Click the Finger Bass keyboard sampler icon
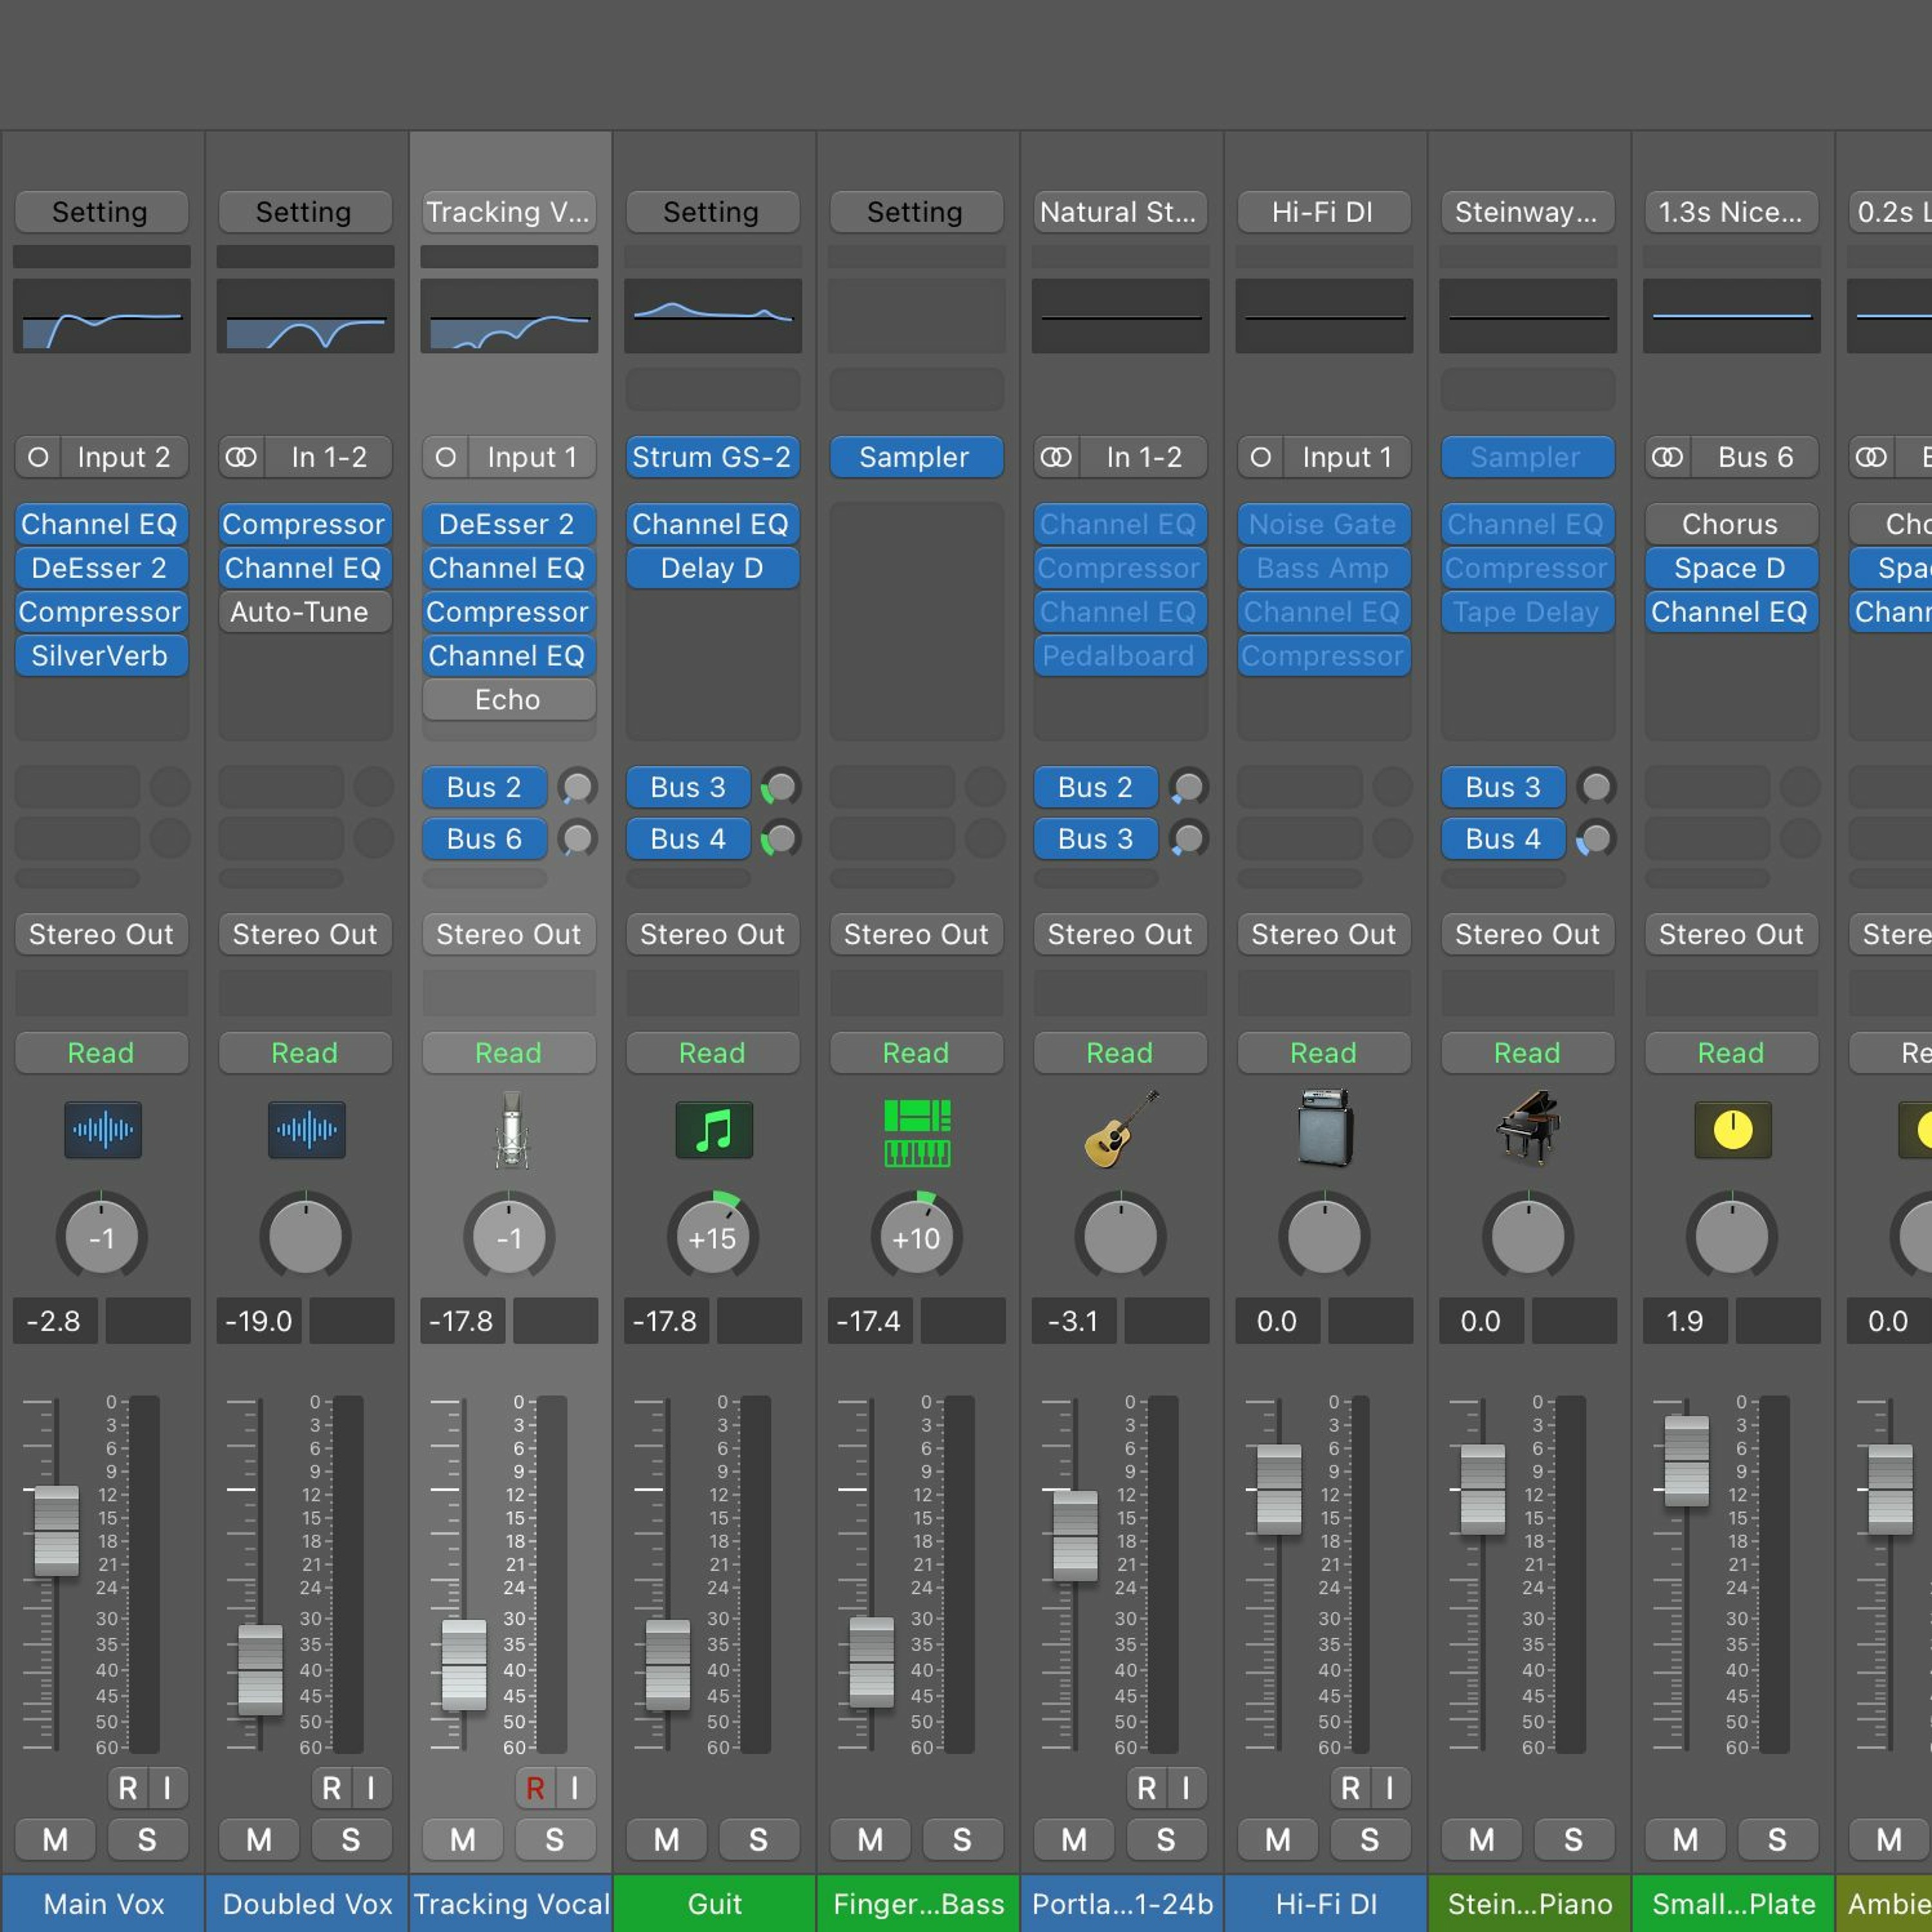The height and width of the screenshot is (1932, 1932). click(917, 1131)
